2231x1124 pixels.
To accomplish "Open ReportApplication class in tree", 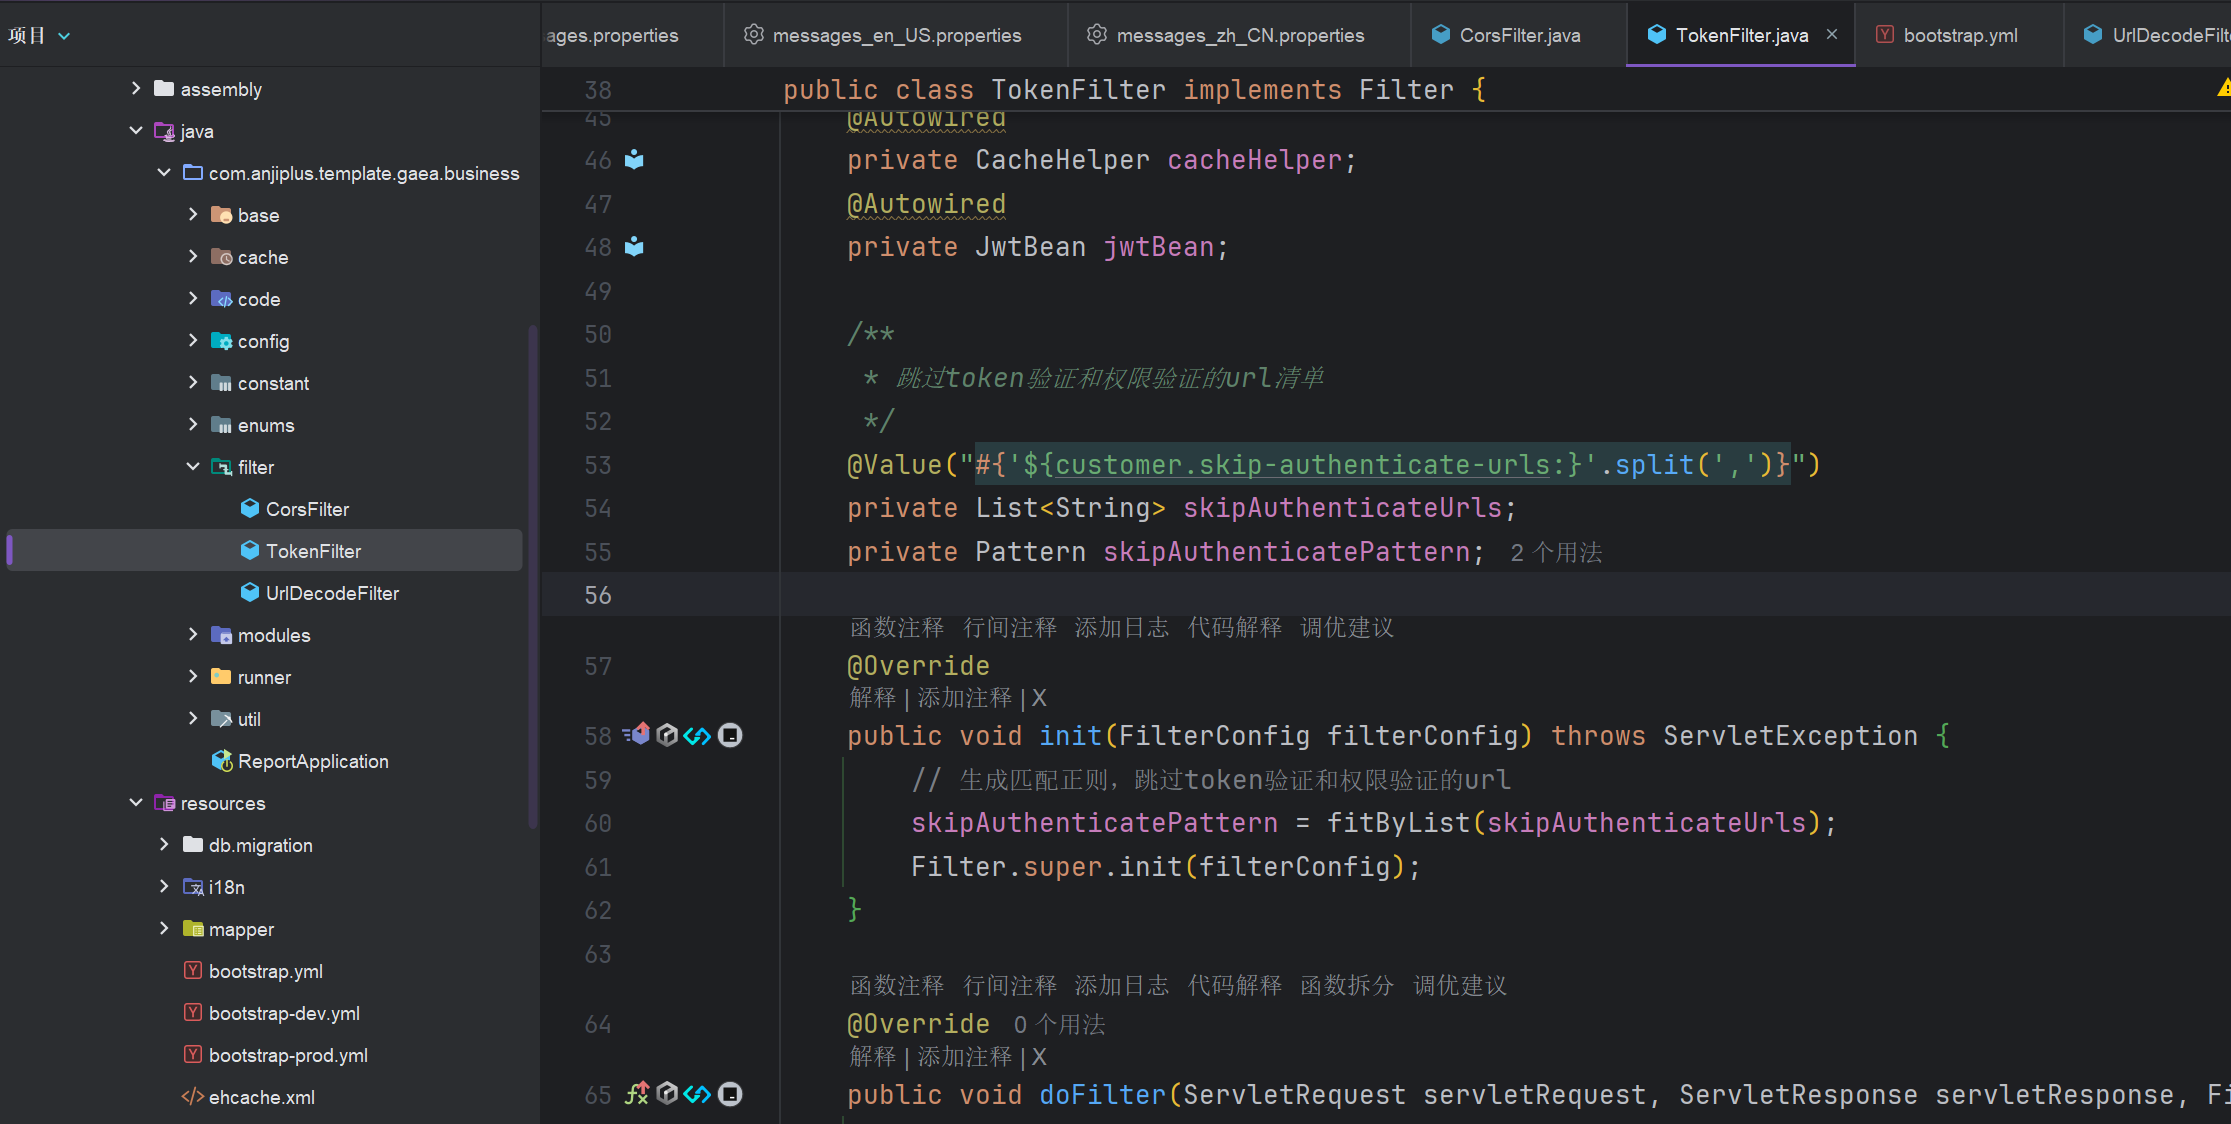I will point(313,761).
